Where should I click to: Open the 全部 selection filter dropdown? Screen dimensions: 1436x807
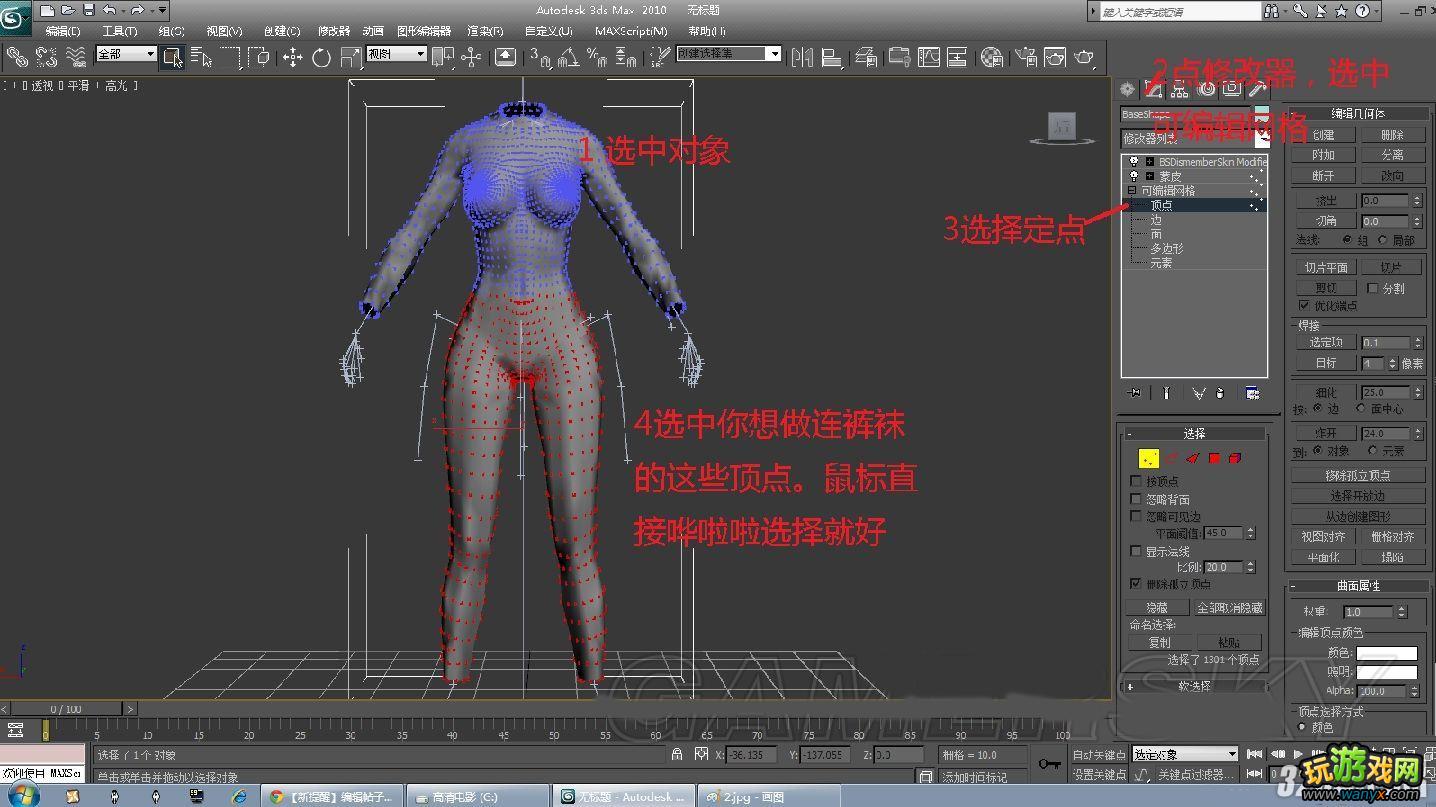pyautogui.click(x=127, y=54)
